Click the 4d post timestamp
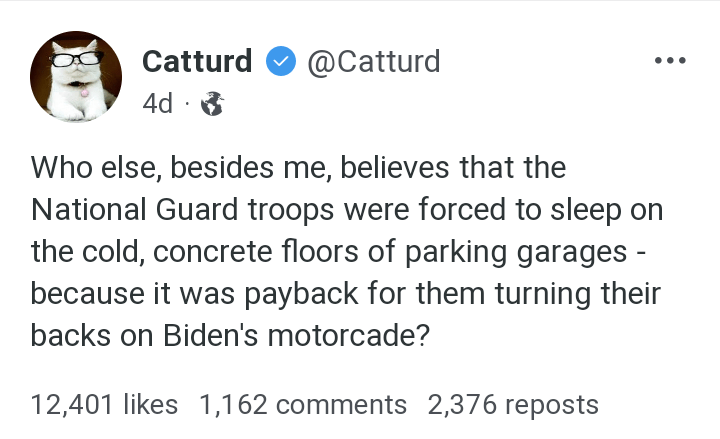Image resolution: width=720 pixels, height=439 pixels. pyautogui.click(x=158, y=104)
